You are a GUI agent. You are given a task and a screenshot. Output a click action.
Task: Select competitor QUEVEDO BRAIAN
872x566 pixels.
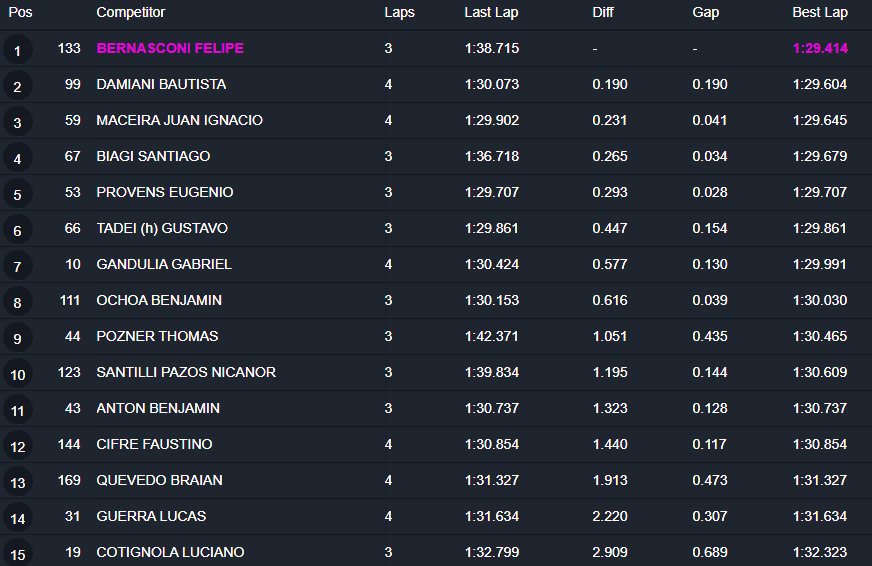tap(159, 480)
